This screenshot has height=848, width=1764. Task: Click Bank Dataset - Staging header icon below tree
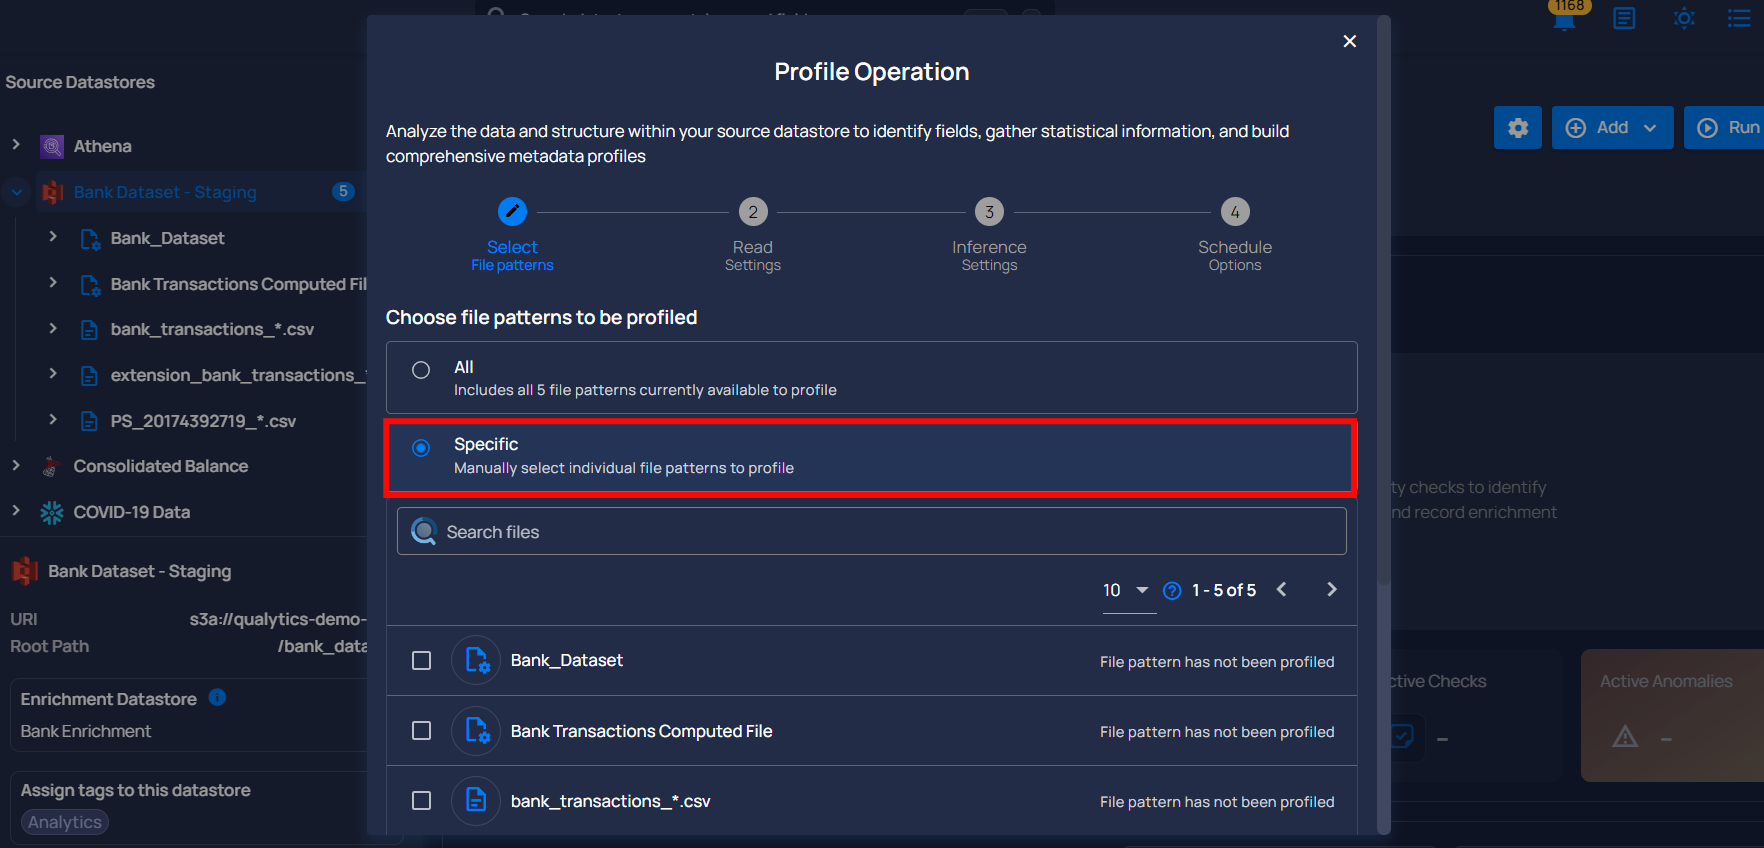coord(25,571)
